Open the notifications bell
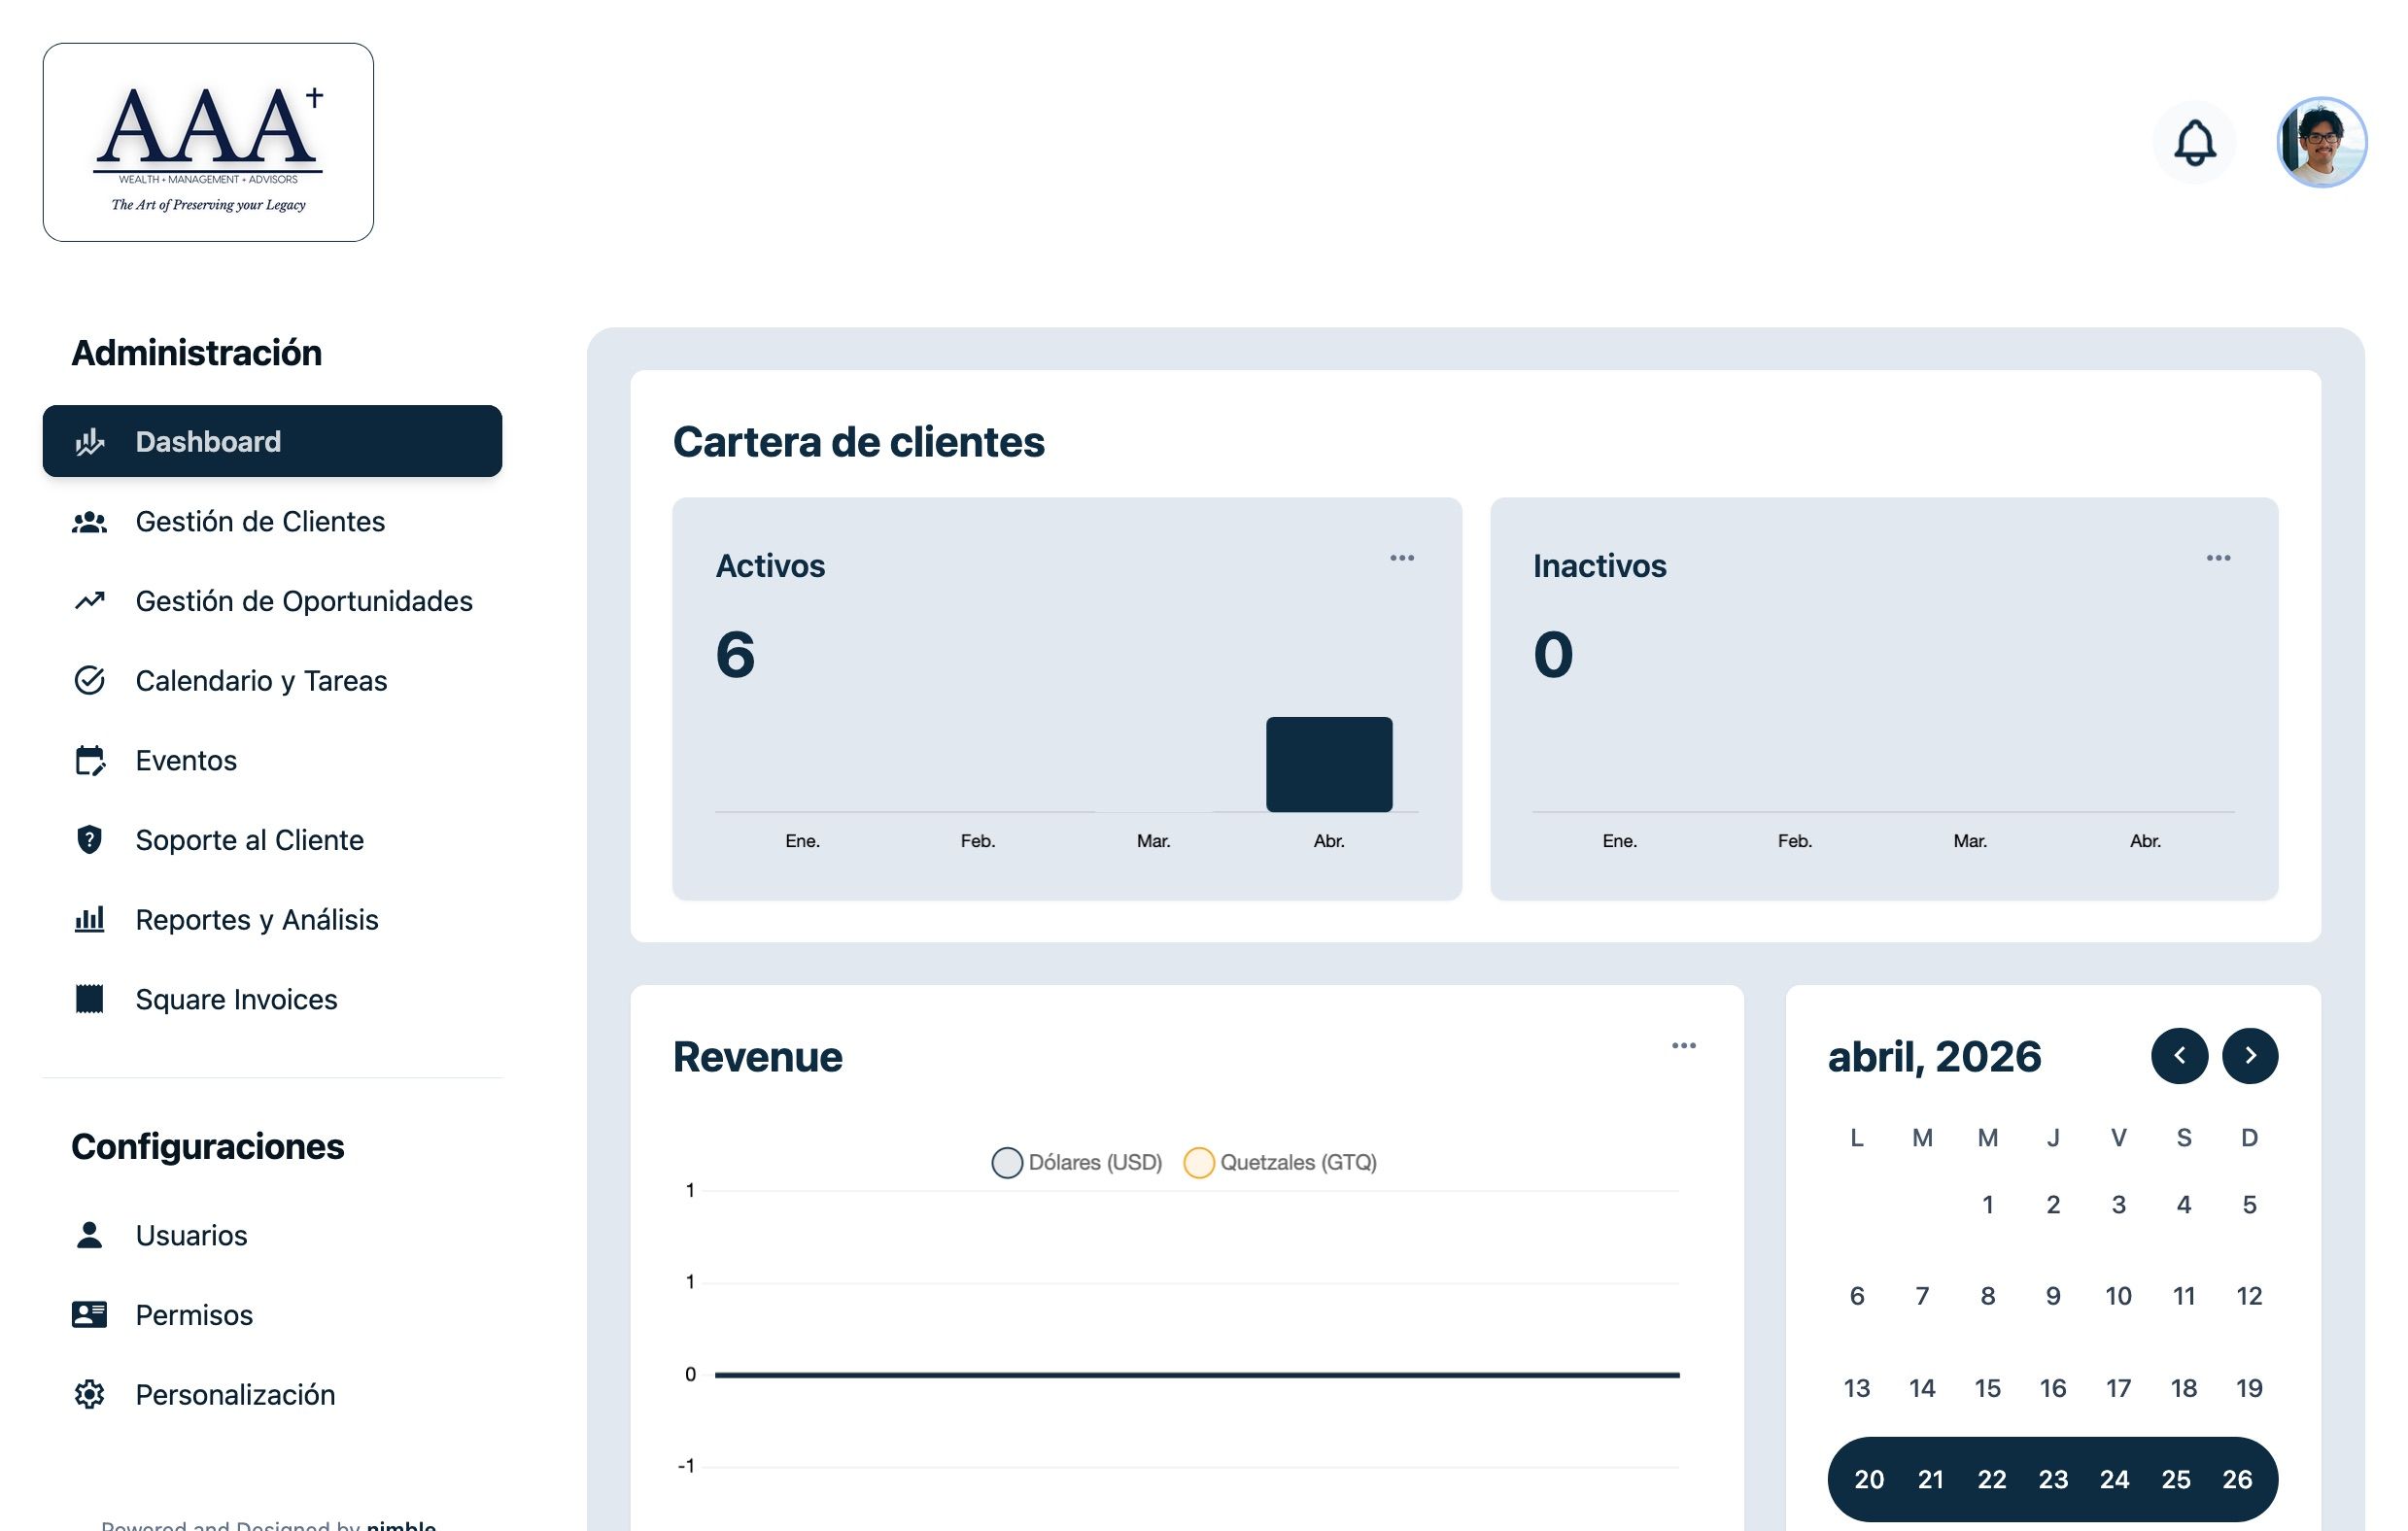 (2194, 142)
